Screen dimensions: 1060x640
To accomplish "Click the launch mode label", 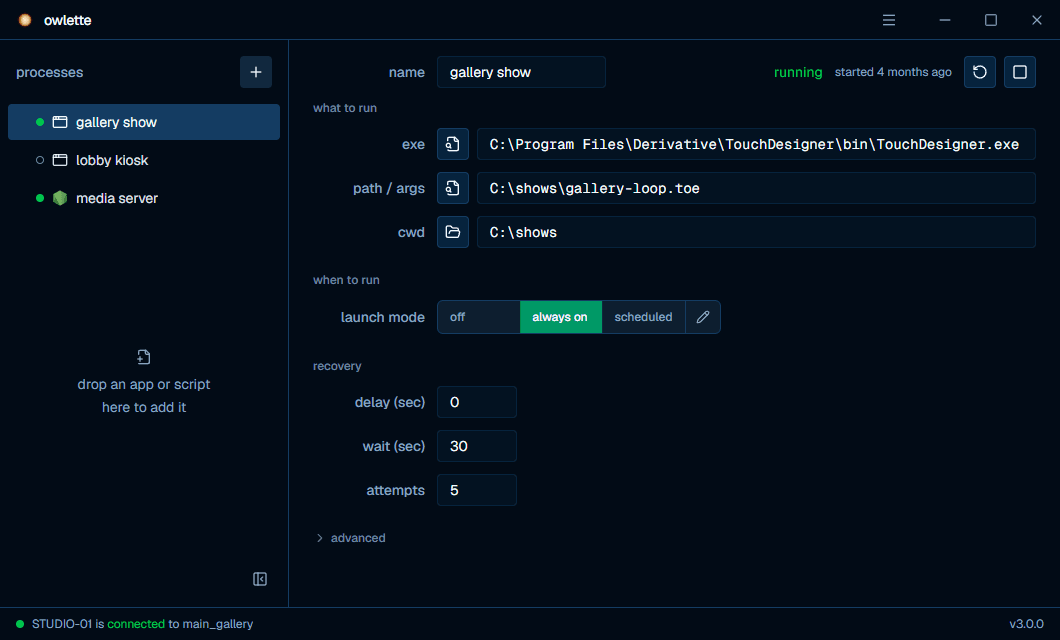I will (383, 317).
